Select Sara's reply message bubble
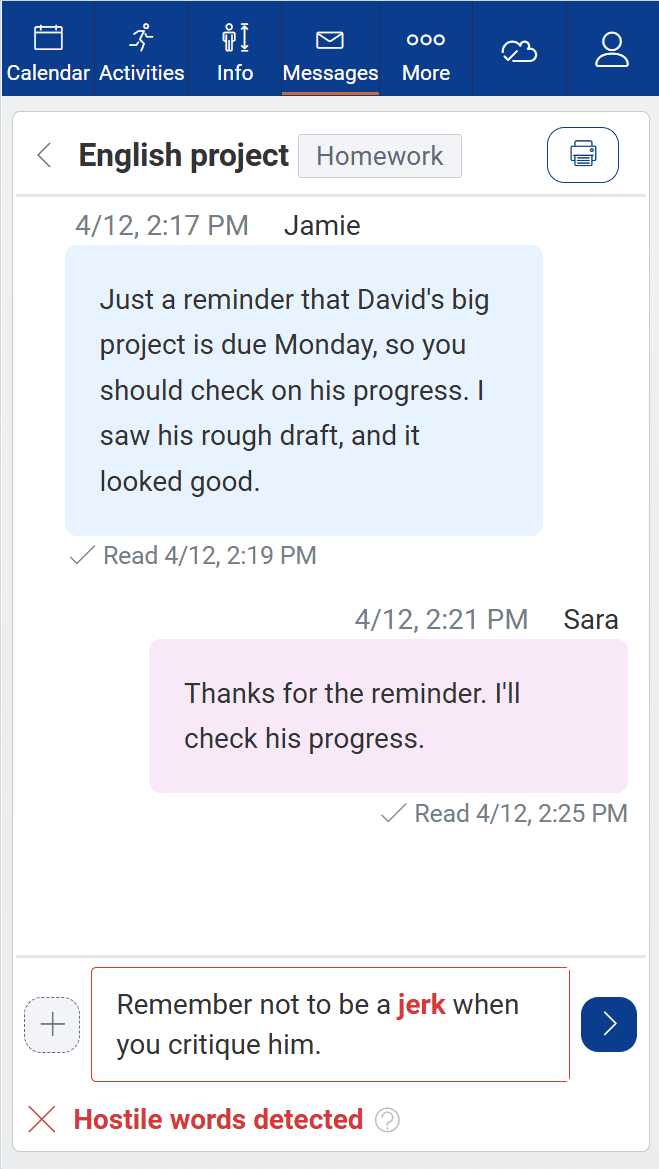The height and width of the screenshot is (1169, 659). point(388,716)
